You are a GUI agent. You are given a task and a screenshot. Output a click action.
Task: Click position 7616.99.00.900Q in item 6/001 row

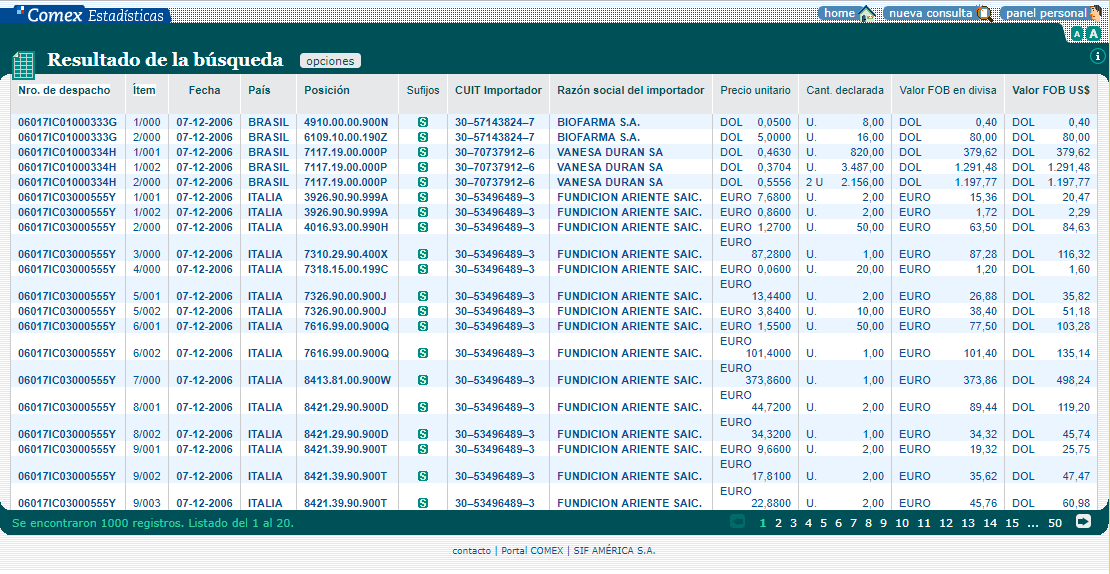pyautogui.click(x=346, y=326)
